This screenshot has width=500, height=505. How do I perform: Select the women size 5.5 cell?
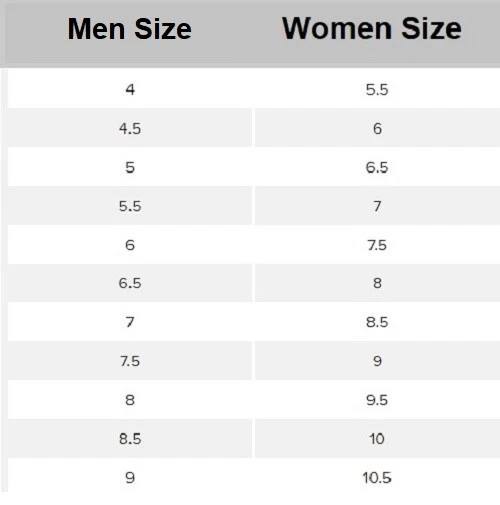coord(377,89)
